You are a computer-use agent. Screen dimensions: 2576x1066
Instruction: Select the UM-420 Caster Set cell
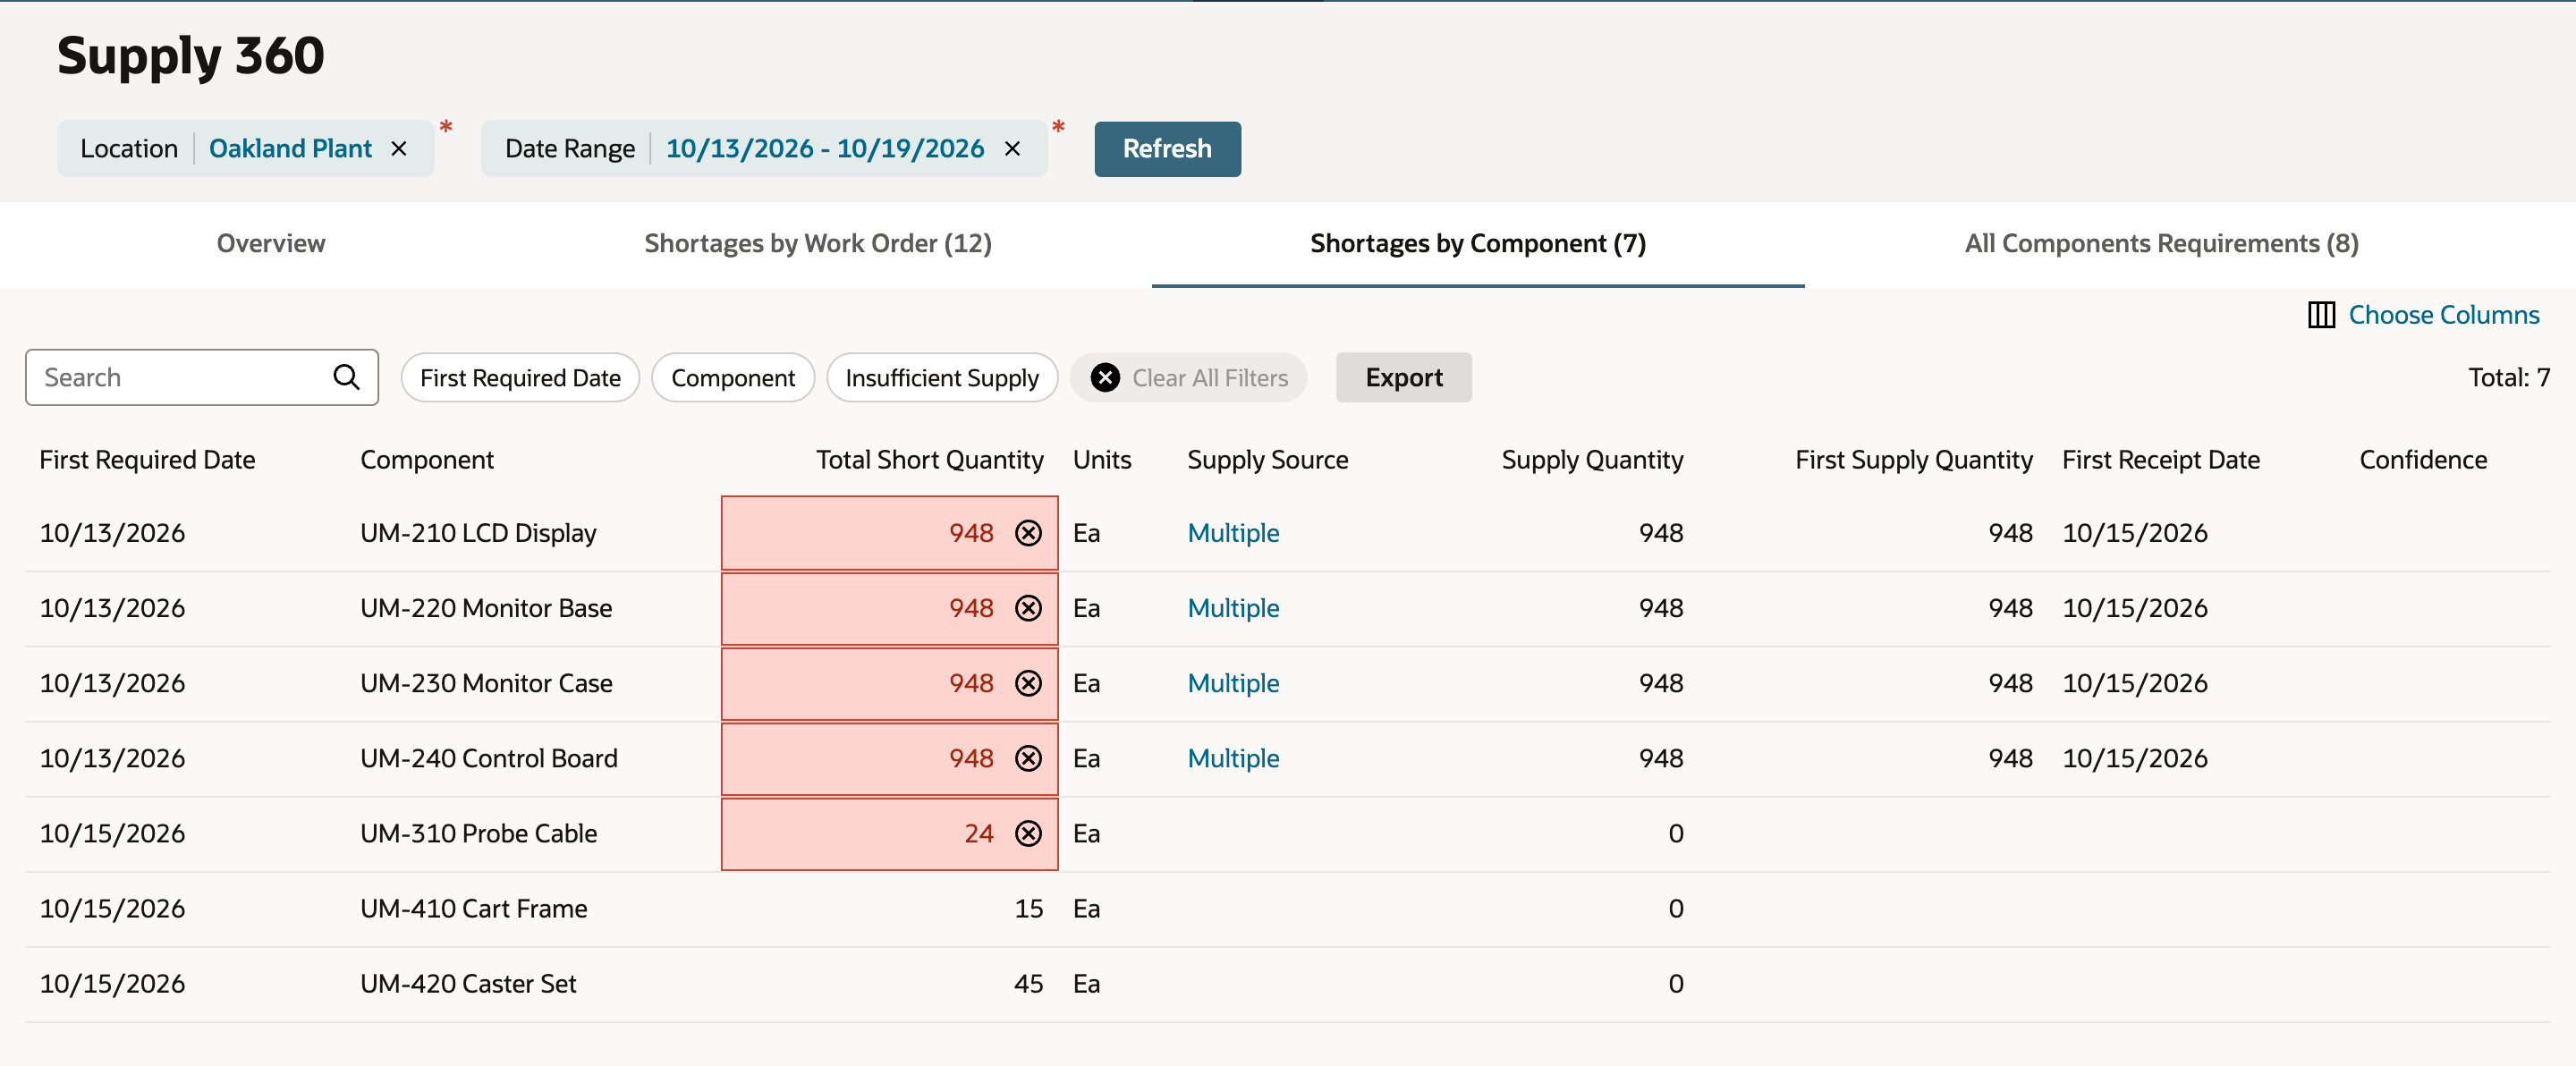[x=468, y=983]
